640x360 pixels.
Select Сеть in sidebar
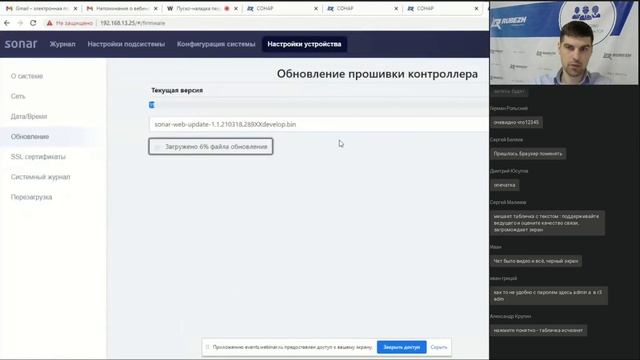18,96
